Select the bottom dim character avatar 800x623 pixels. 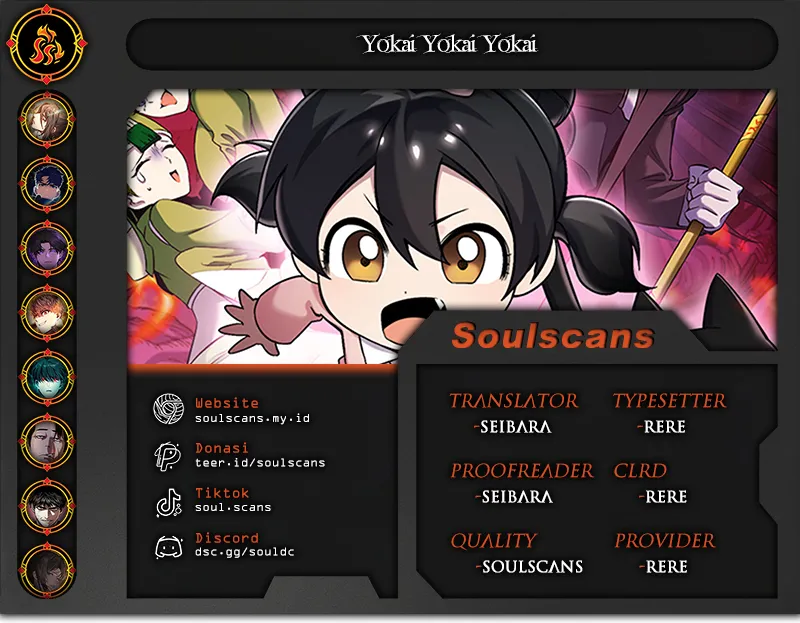click(x=47, y=570)
